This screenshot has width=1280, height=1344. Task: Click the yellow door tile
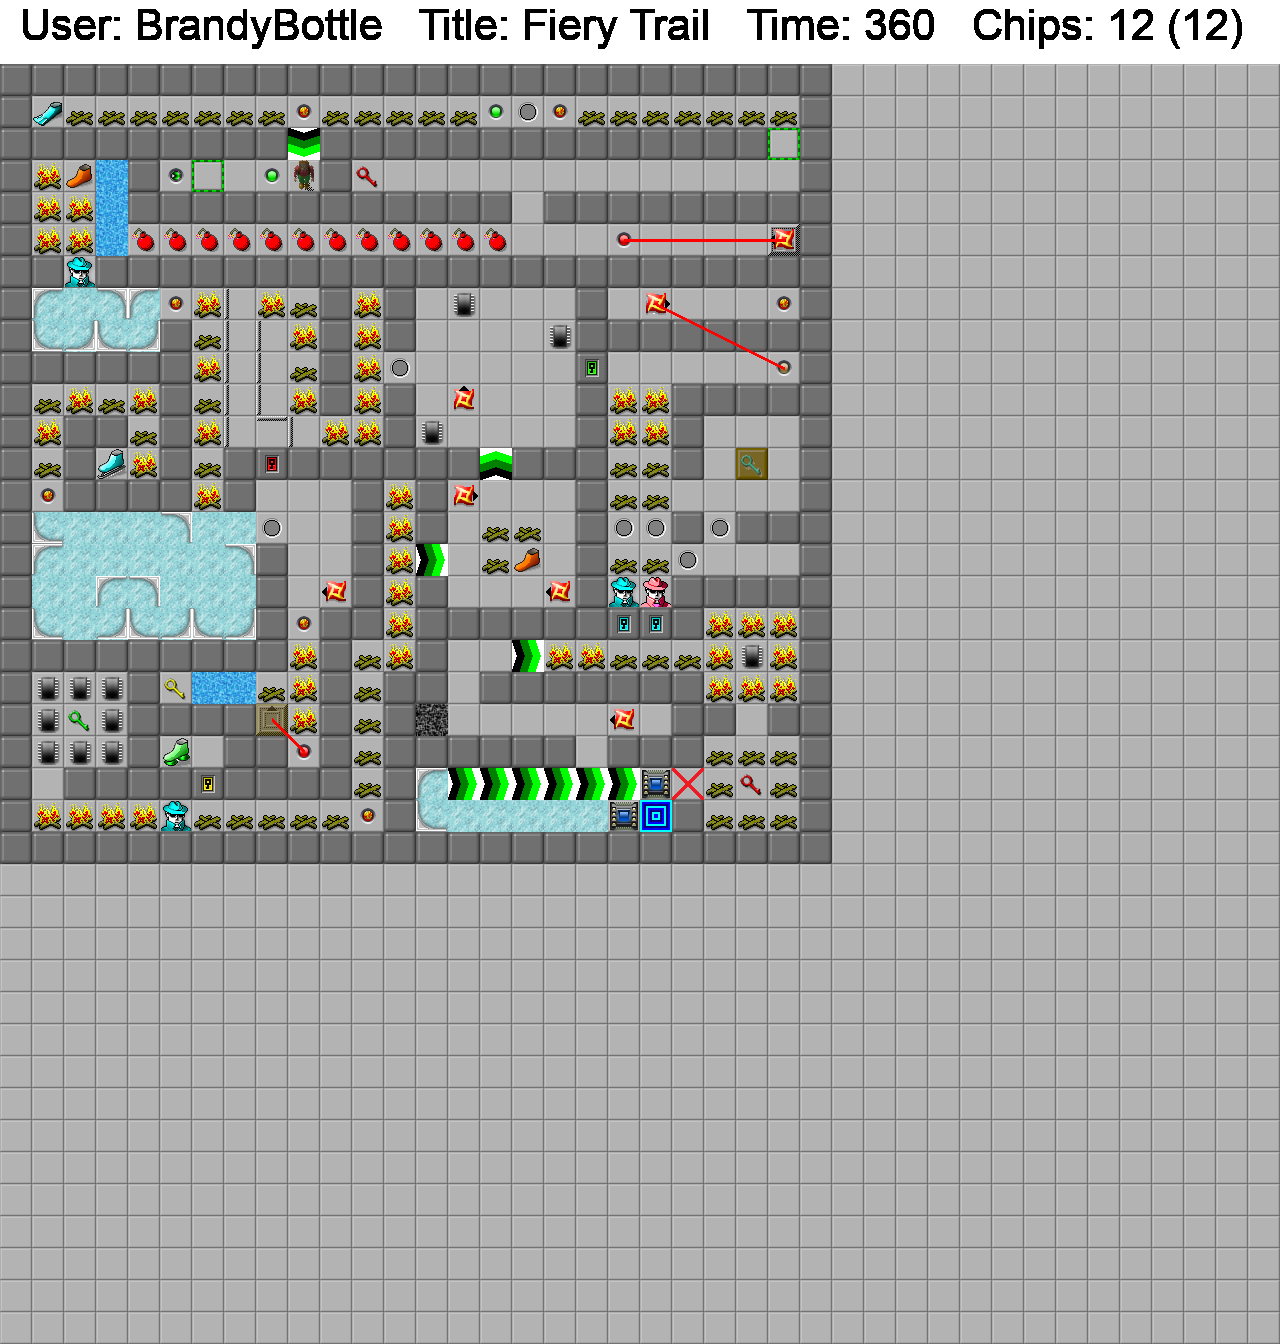[x=208, y=784]
